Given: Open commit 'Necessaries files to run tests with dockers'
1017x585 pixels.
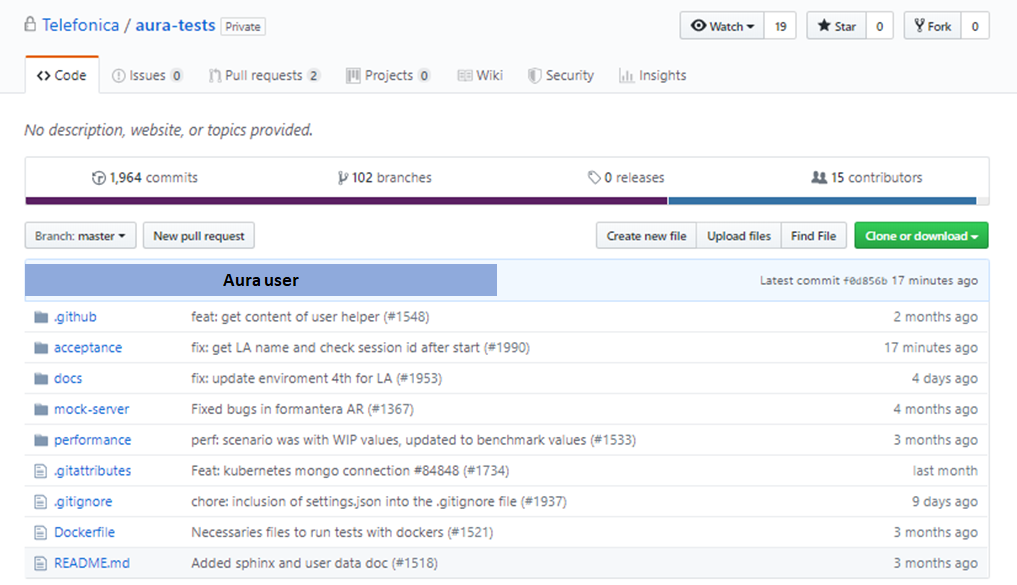Looking at the screenshot, I should [342, 532].
